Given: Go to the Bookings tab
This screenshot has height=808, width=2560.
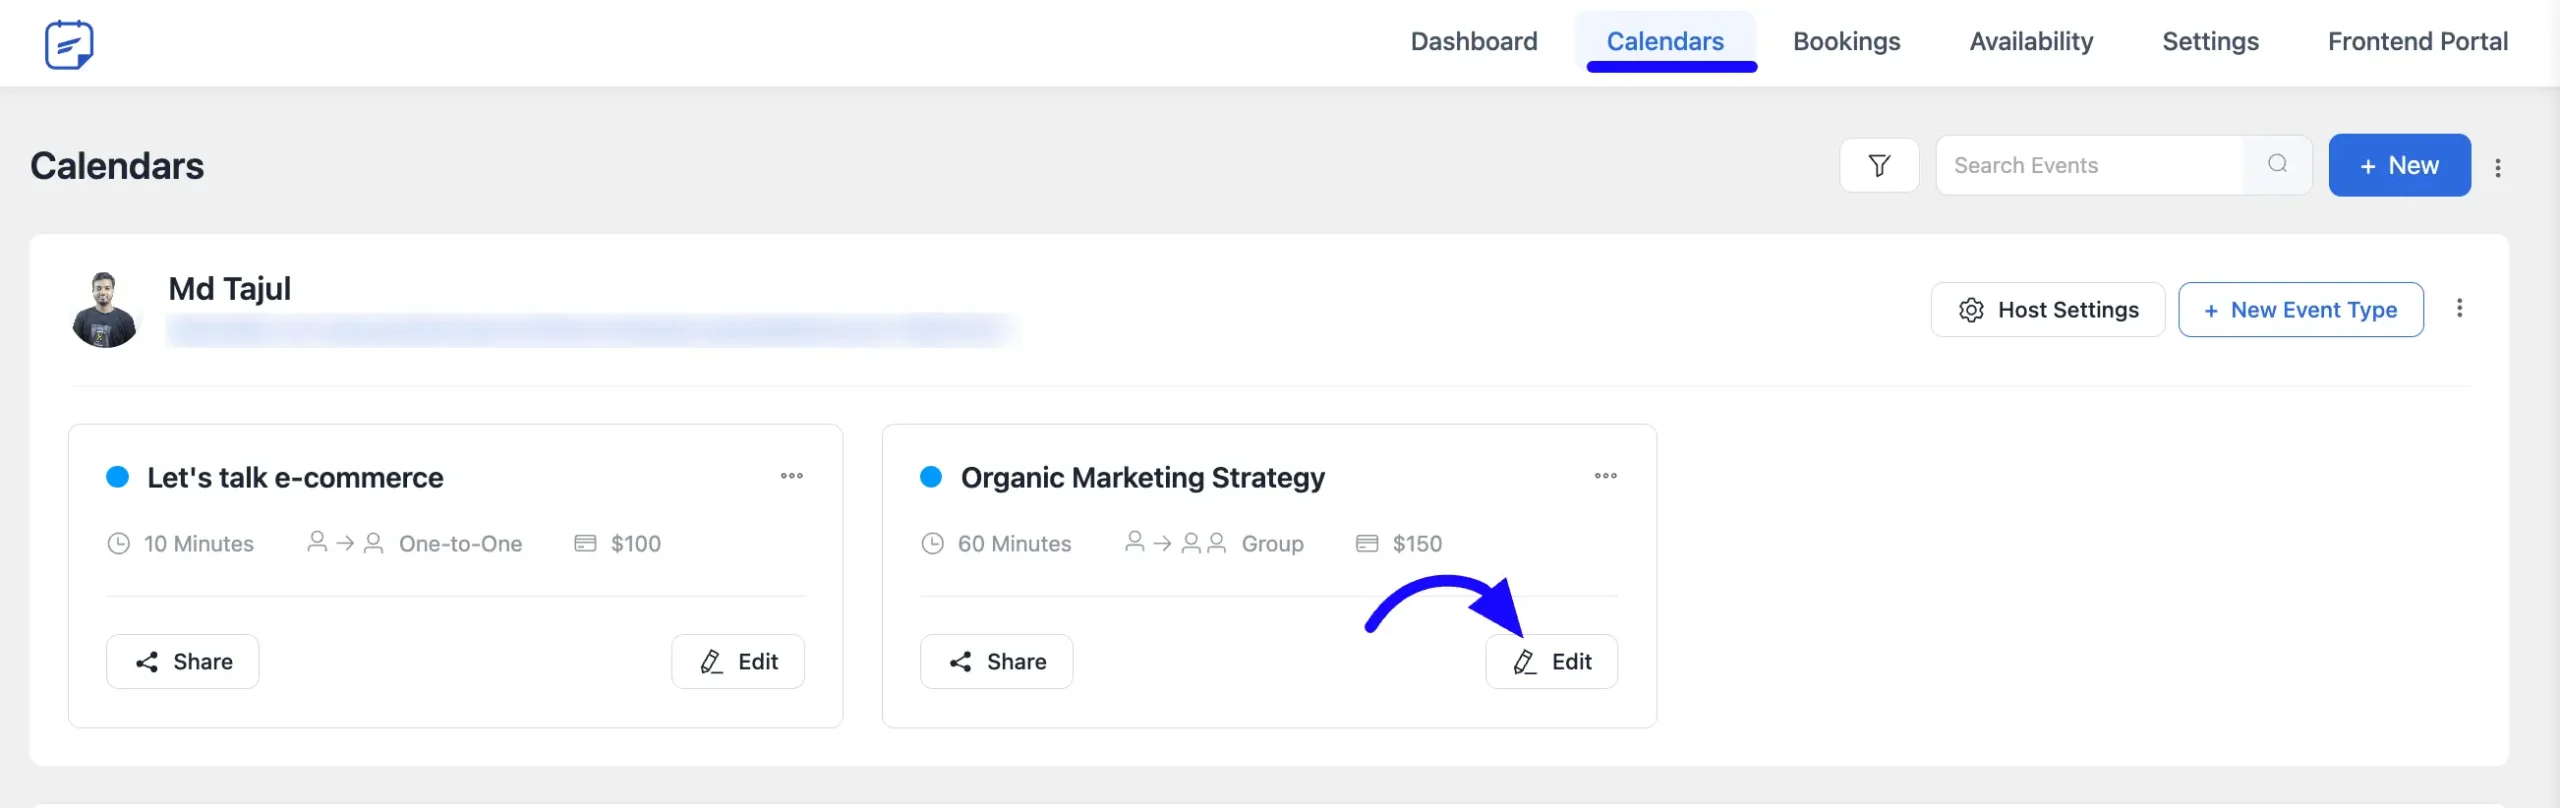Looking at the screenshot, I should click(x=1846, y=42).
